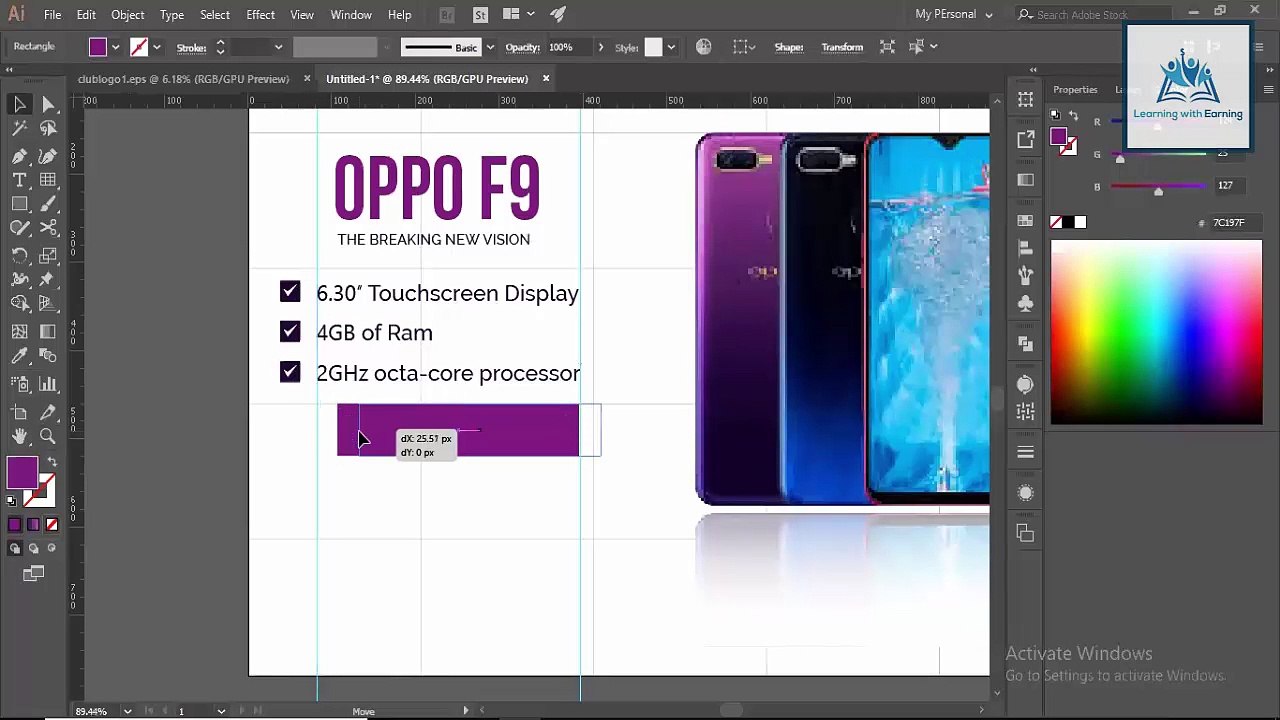The height and width of the screenshot is (720, 1280).
Task: Open the Asset Export panel icon
Action: tap(1026, 139)
